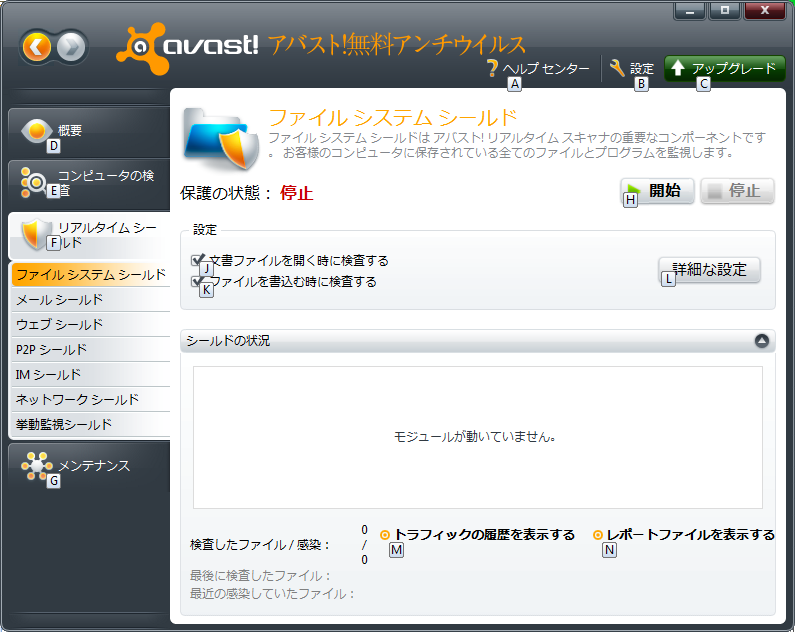Click the orange back navigation arrow

[x=37, y=48]
